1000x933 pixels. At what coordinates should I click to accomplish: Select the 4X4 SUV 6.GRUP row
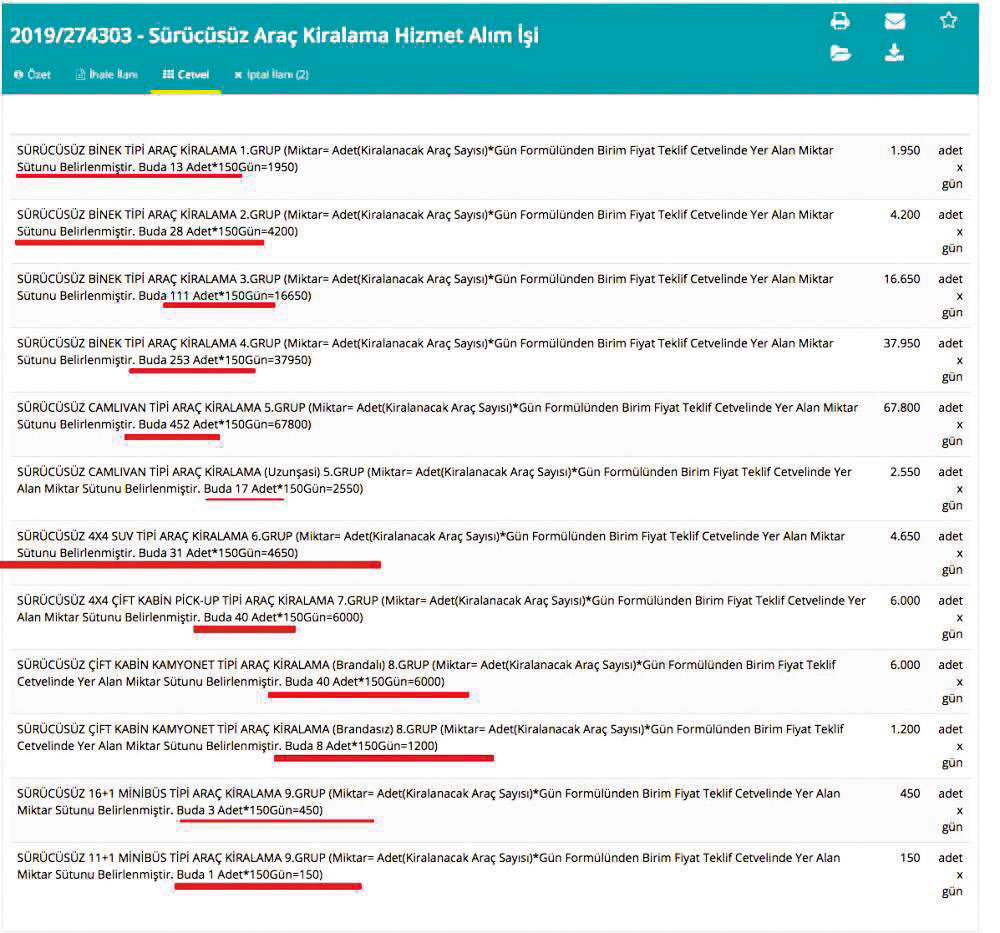coord(431,545)
